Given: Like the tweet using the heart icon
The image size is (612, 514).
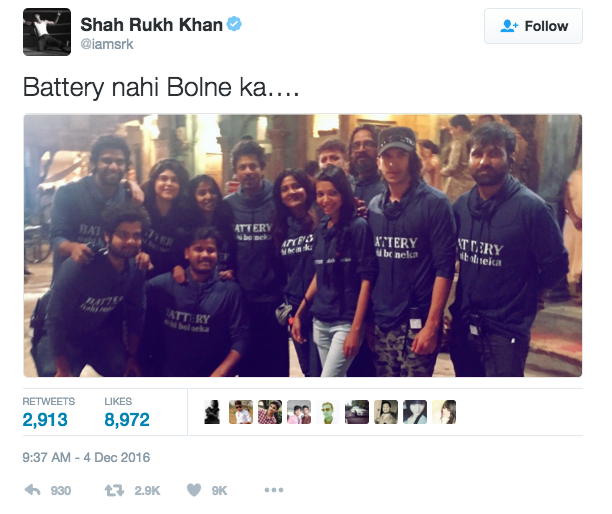Looking at the screenshot, I should click(x=194, y=490).
